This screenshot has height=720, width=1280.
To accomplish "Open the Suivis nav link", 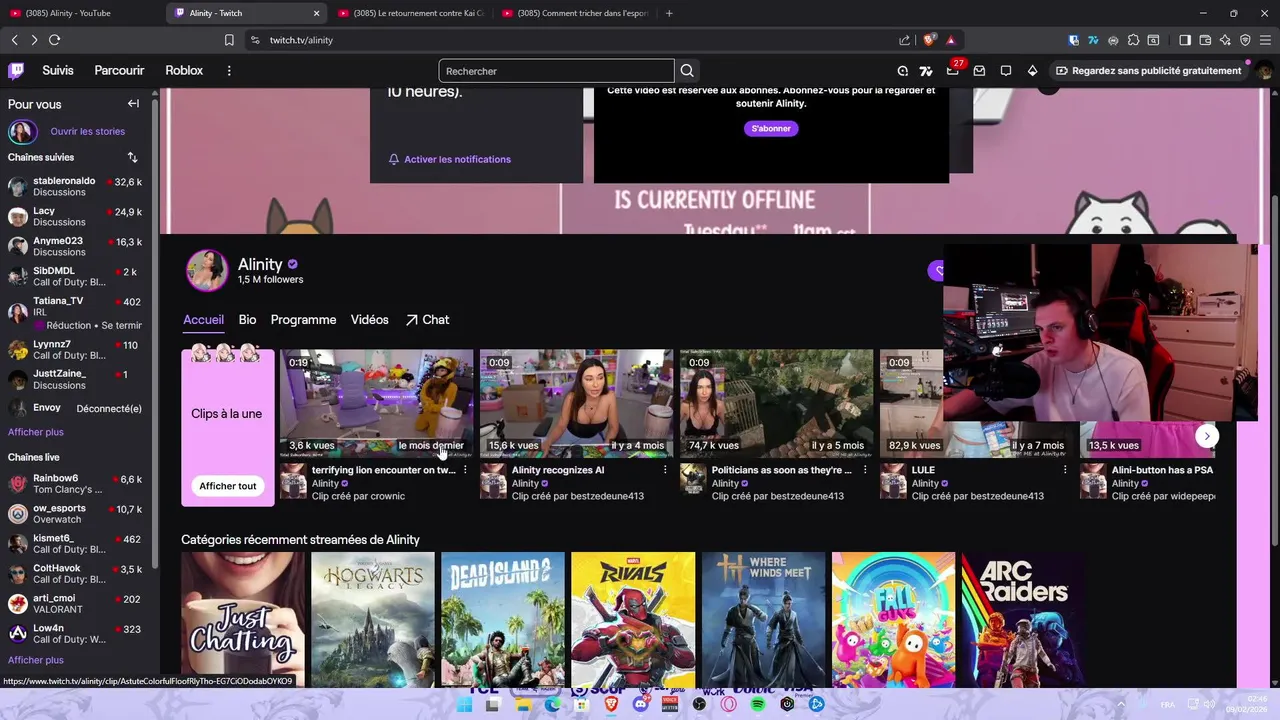I will coord(58,71).
